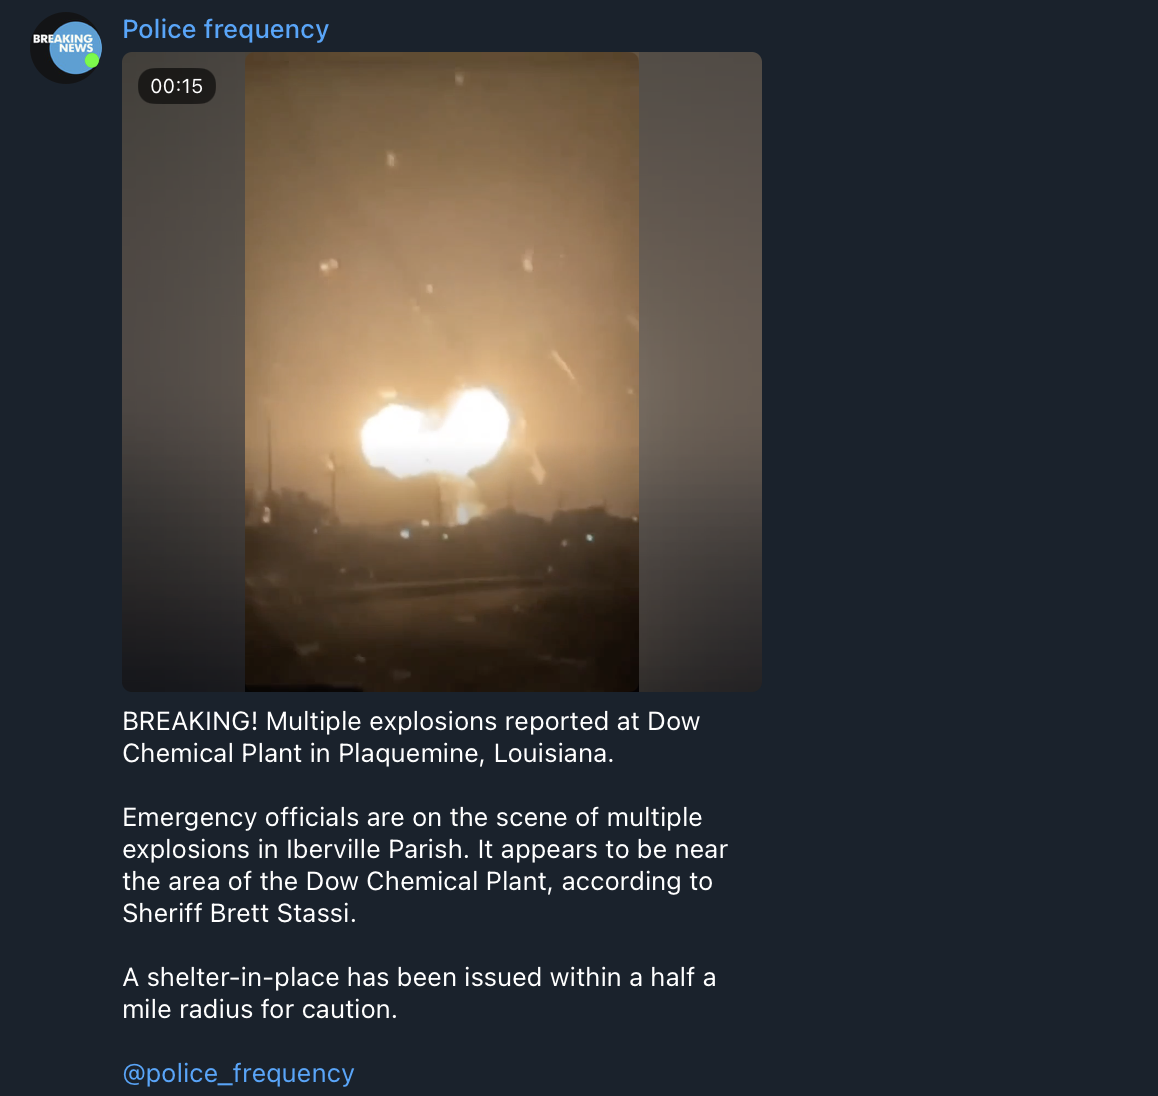Open the Police frequency channel avatar
Screen dimensions: 1158x1096
click(x=66, y=47)
